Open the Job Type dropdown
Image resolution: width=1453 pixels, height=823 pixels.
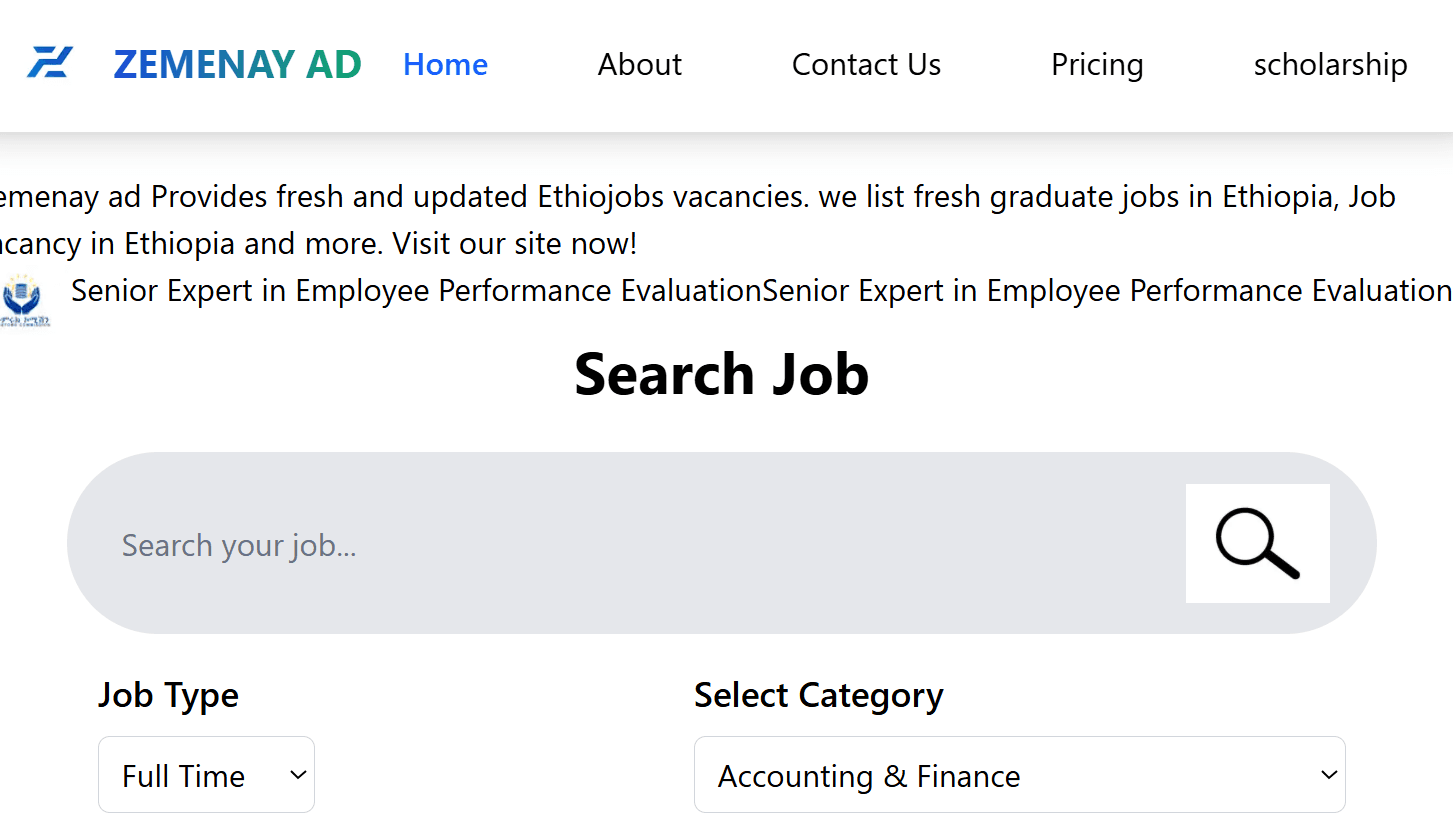tap(205, 774)
